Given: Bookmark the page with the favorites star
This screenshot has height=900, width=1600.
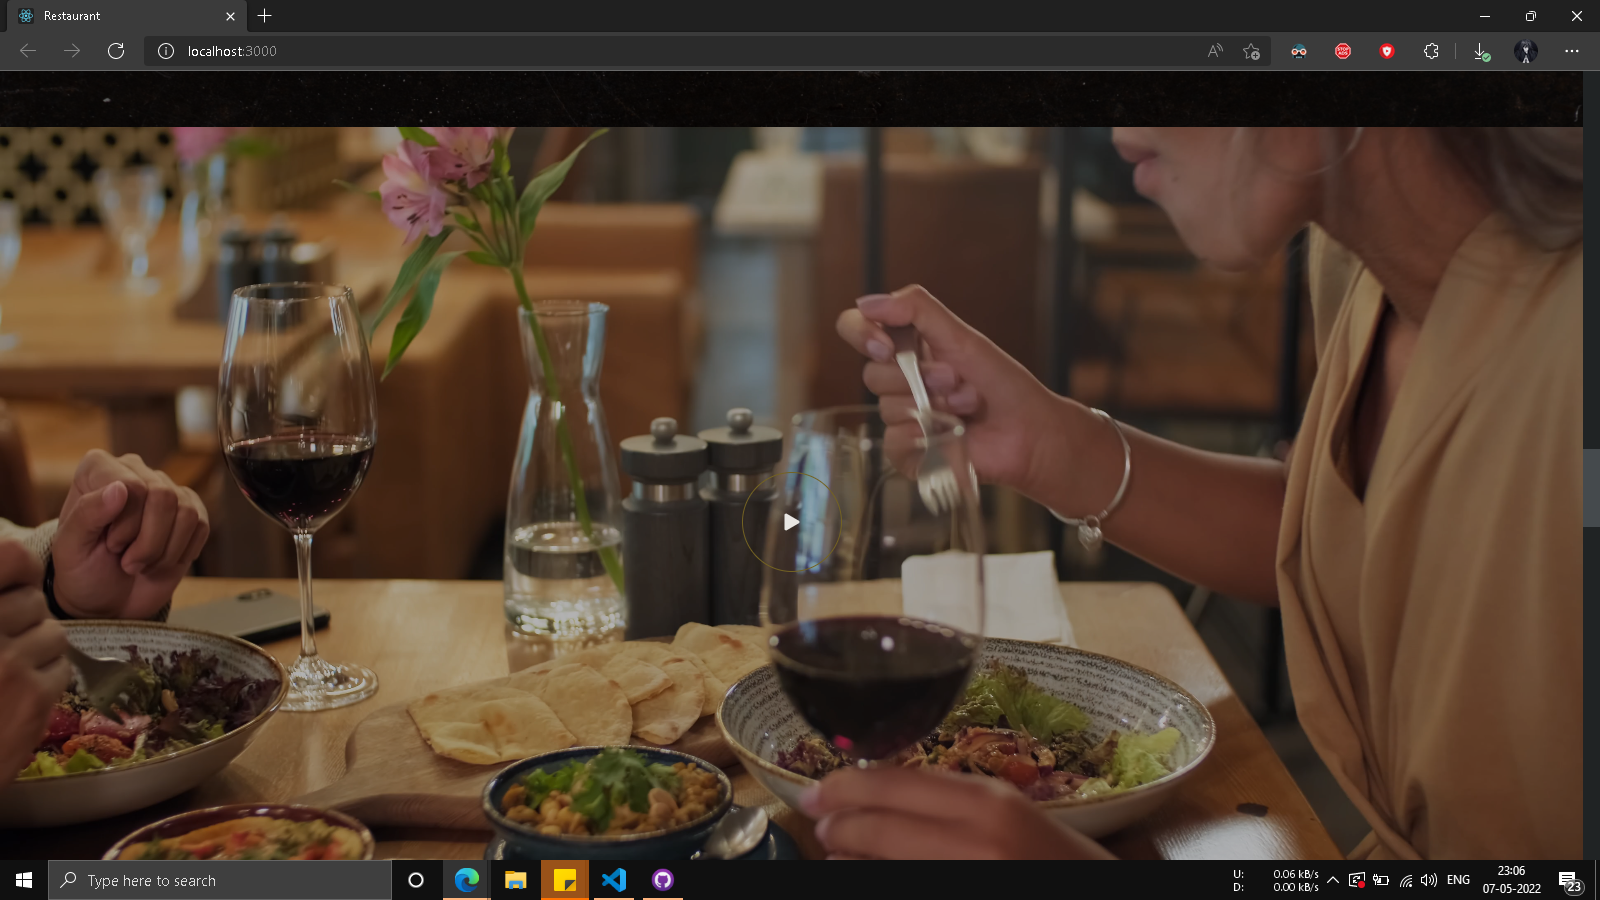Looking at the screenshot, I should [1250, 51].
